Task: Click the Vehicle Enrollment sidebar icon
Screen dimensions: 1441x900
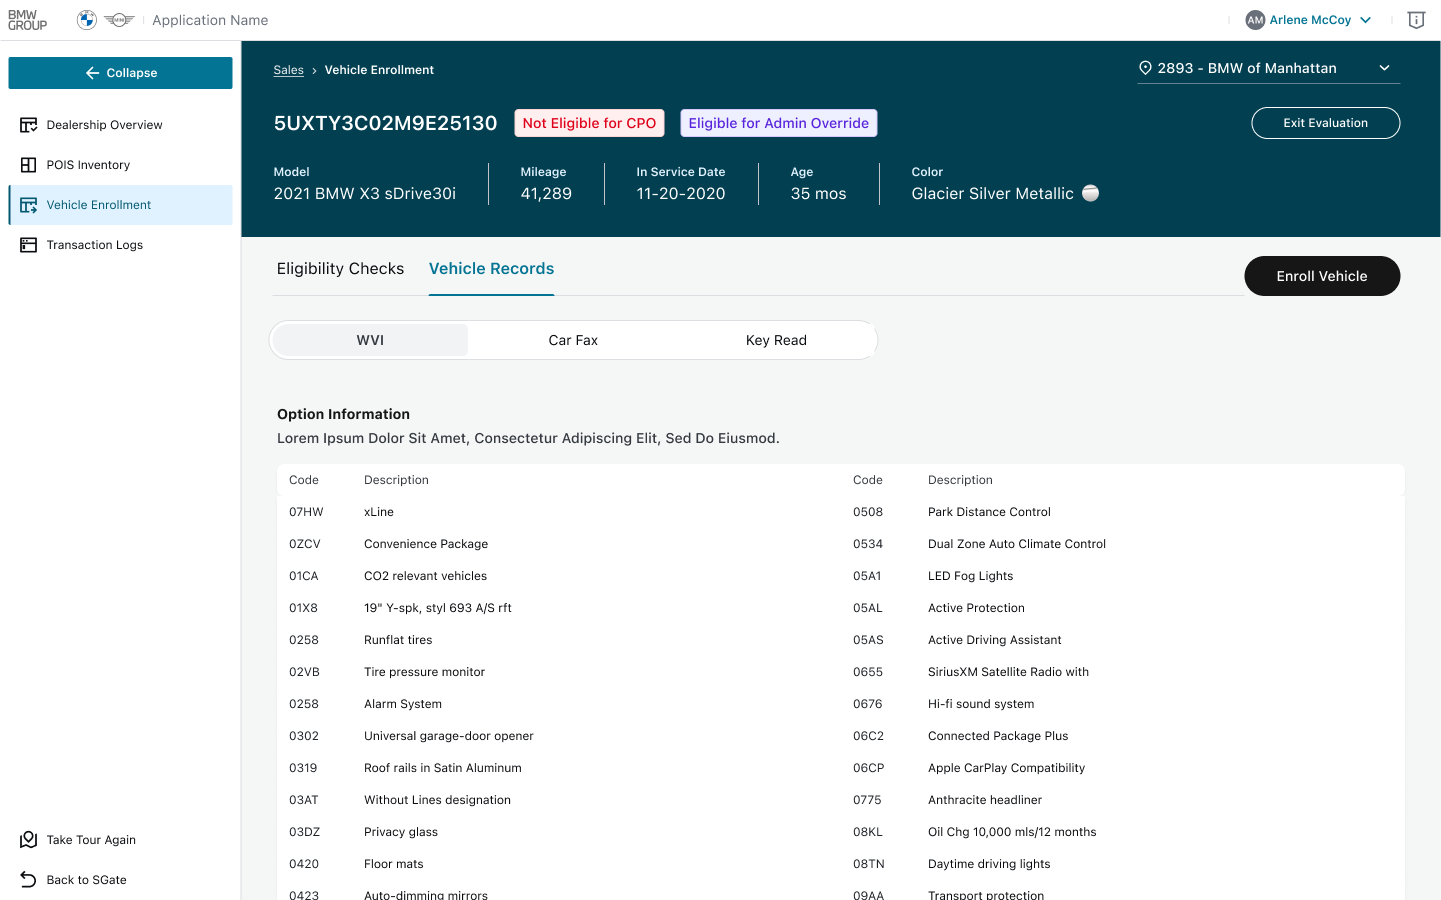Action: [29, 205]
